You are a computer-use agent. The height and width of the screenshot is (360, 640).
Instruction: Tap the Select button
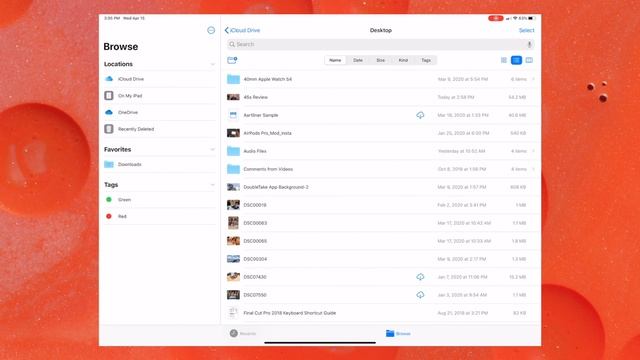coord(527,30)
